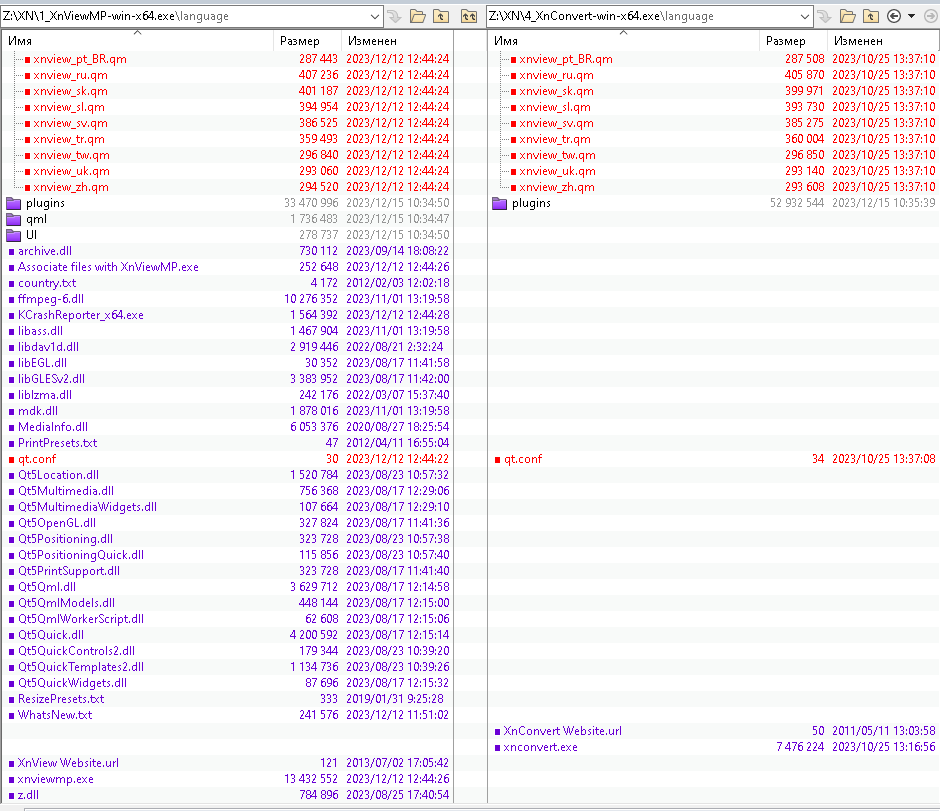Open back history dropdown arrow in right pane

(x=911, y=16)
